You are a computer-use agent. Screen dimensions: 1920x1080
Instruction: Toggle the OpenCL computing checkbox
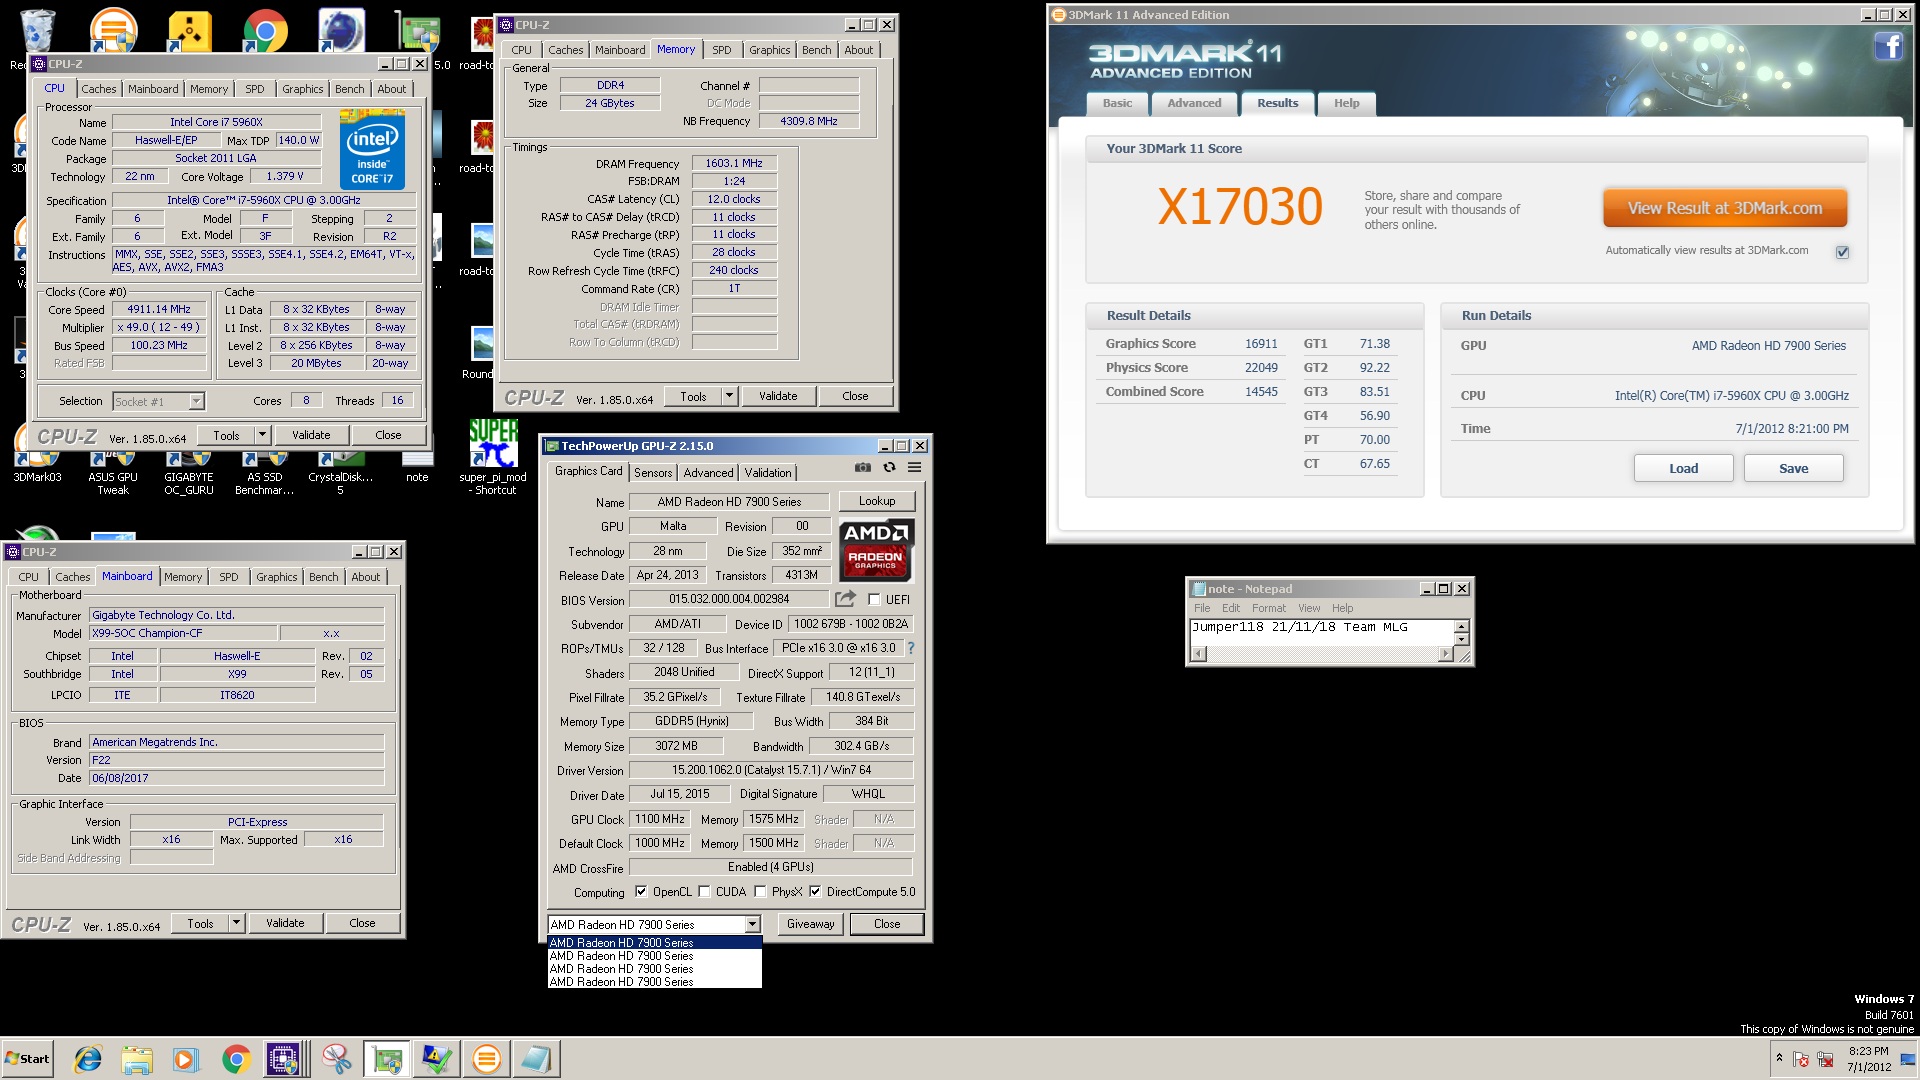point(642,891)
